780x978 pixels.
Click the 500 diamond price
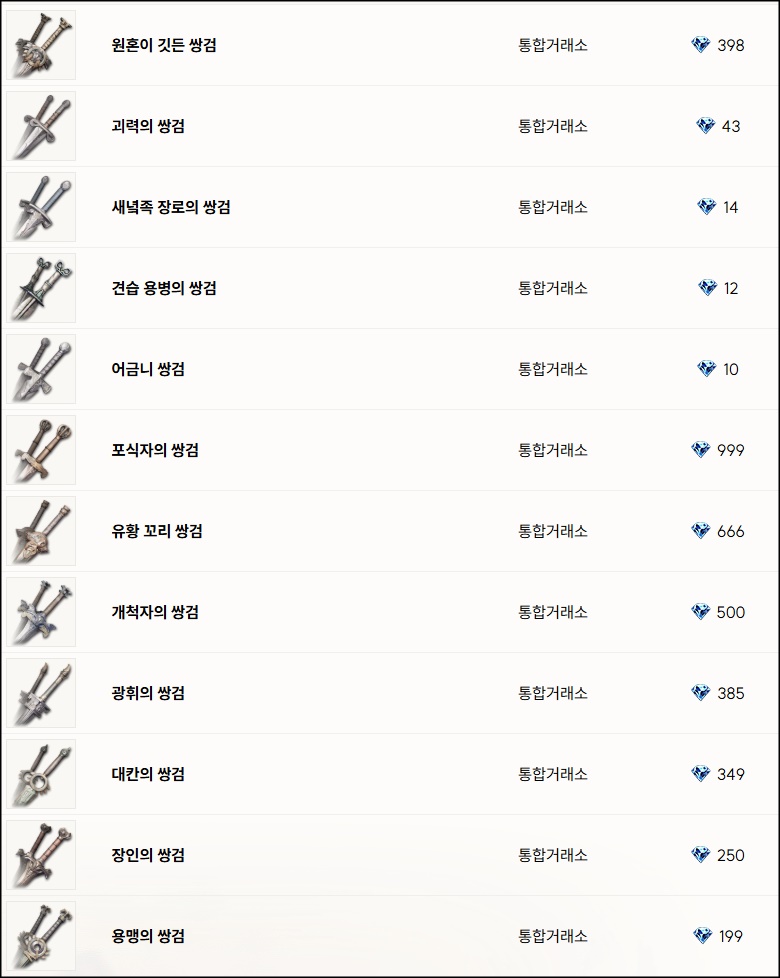(x=731, y=612)
